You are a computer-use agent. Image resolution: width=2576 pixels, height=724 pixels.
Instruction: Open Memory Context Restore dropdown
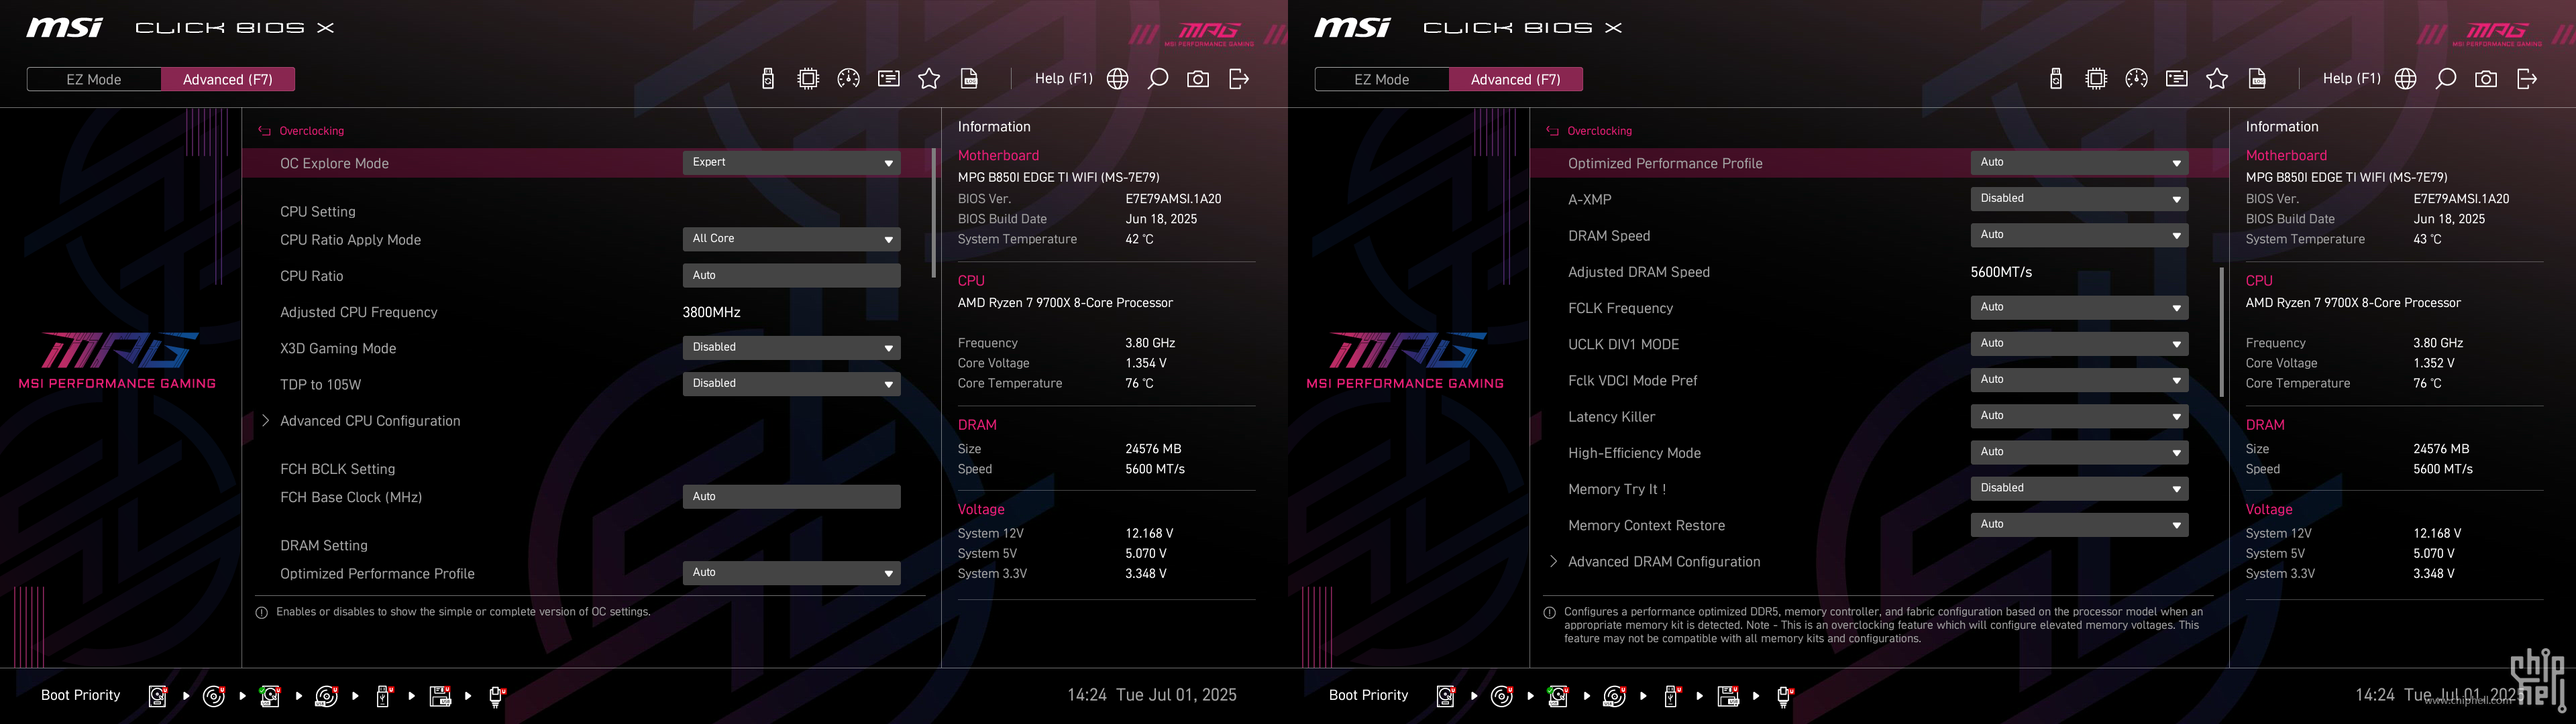coord(2079,525)
